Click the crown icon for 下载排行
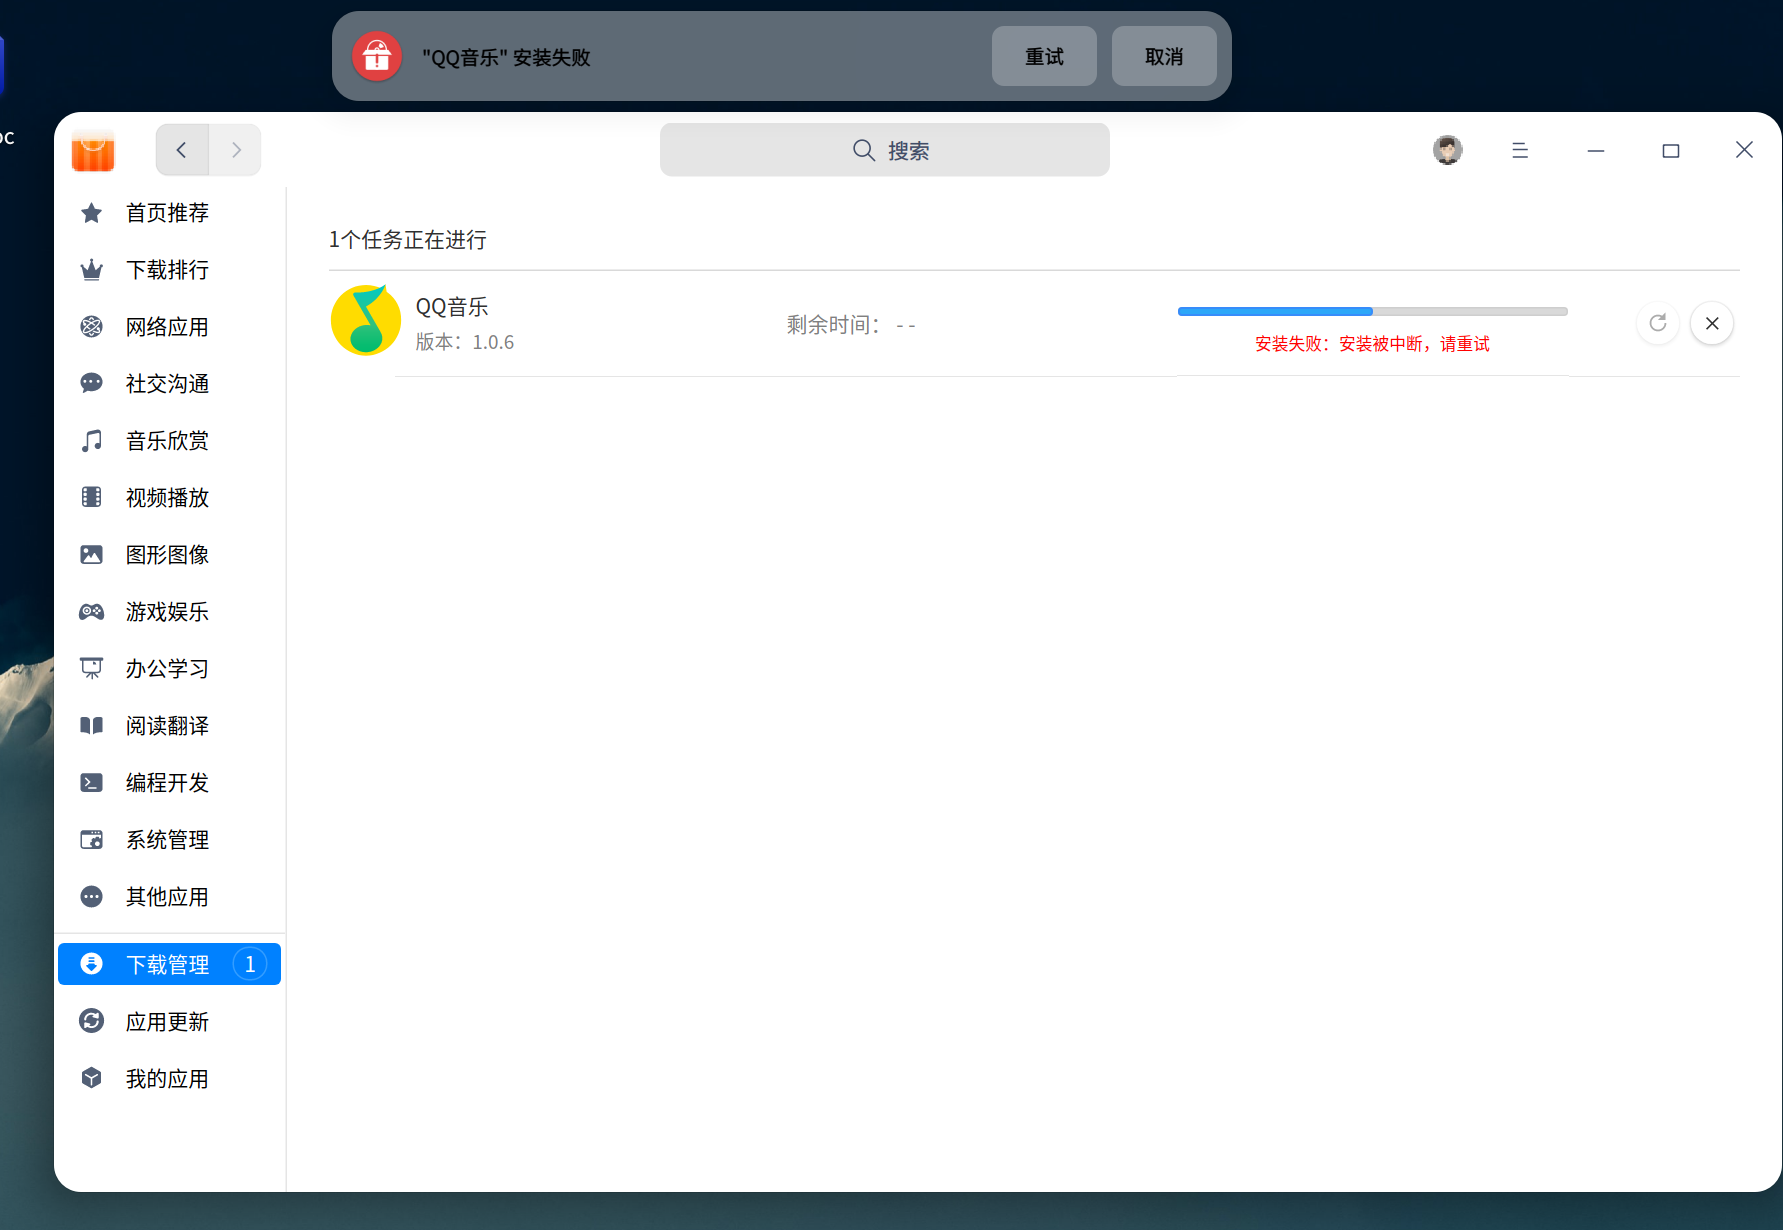The image size is (1783, 1230). 91,270
